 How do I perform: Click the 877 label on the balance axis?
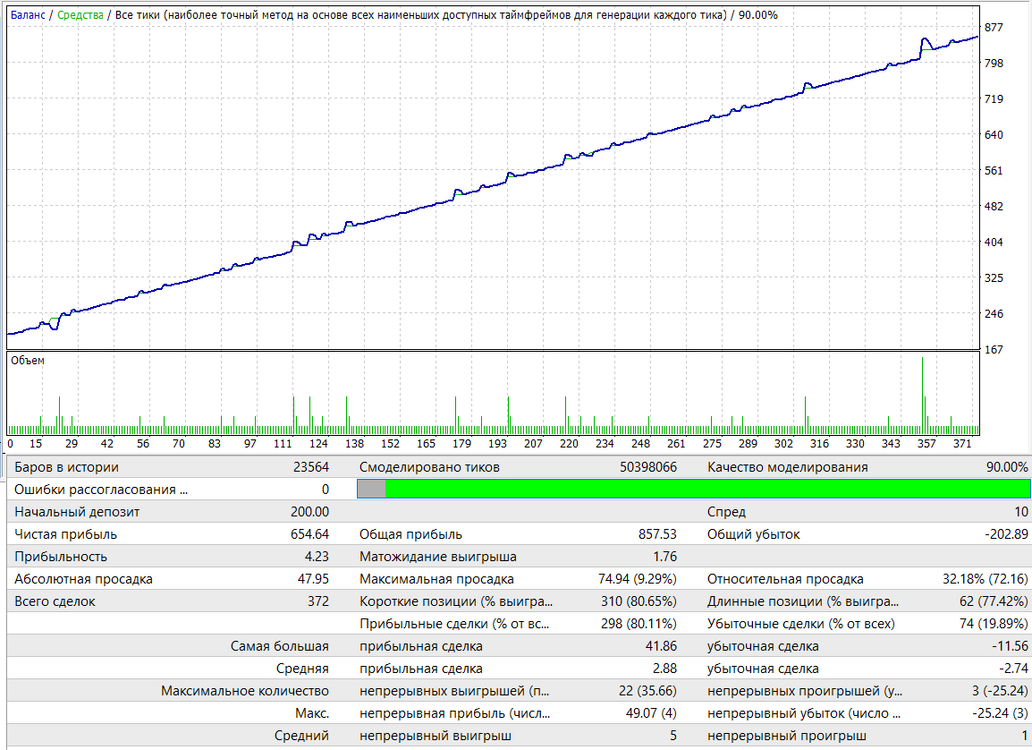click(994, 28)
